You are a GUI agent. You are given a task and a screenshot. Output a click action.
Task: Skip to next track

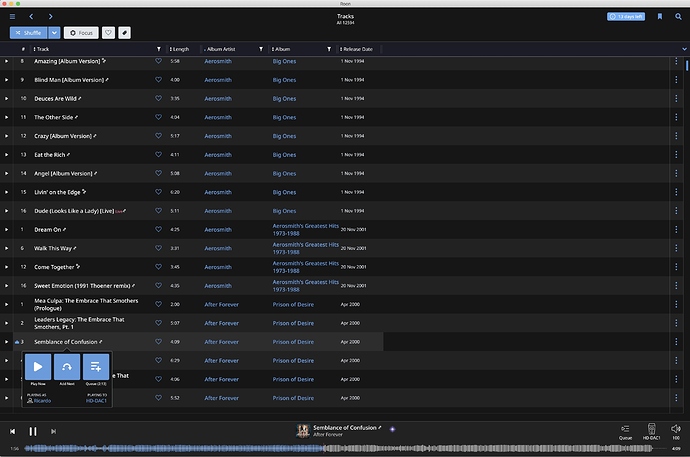coord(53,431)
